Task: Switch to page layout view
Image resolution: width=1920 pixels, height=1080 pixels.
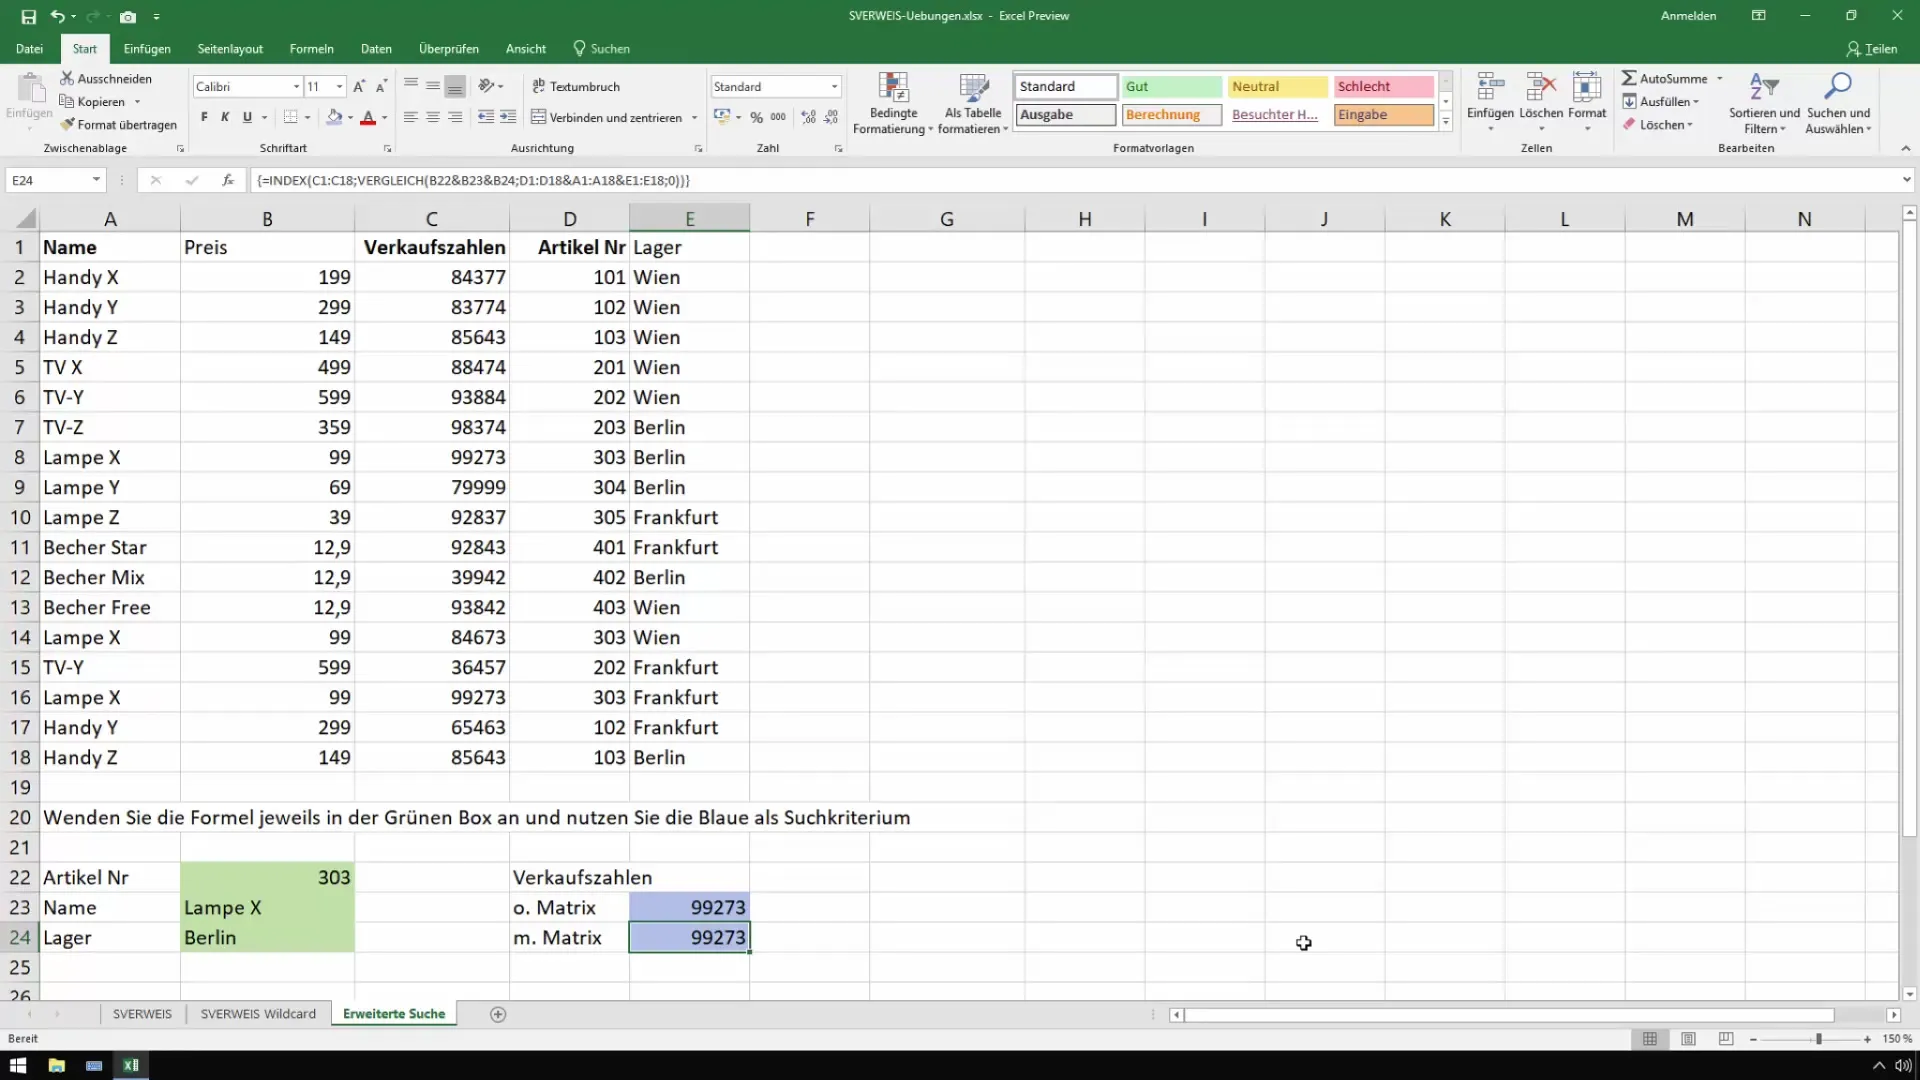Action: (x=1688, y=1039)
